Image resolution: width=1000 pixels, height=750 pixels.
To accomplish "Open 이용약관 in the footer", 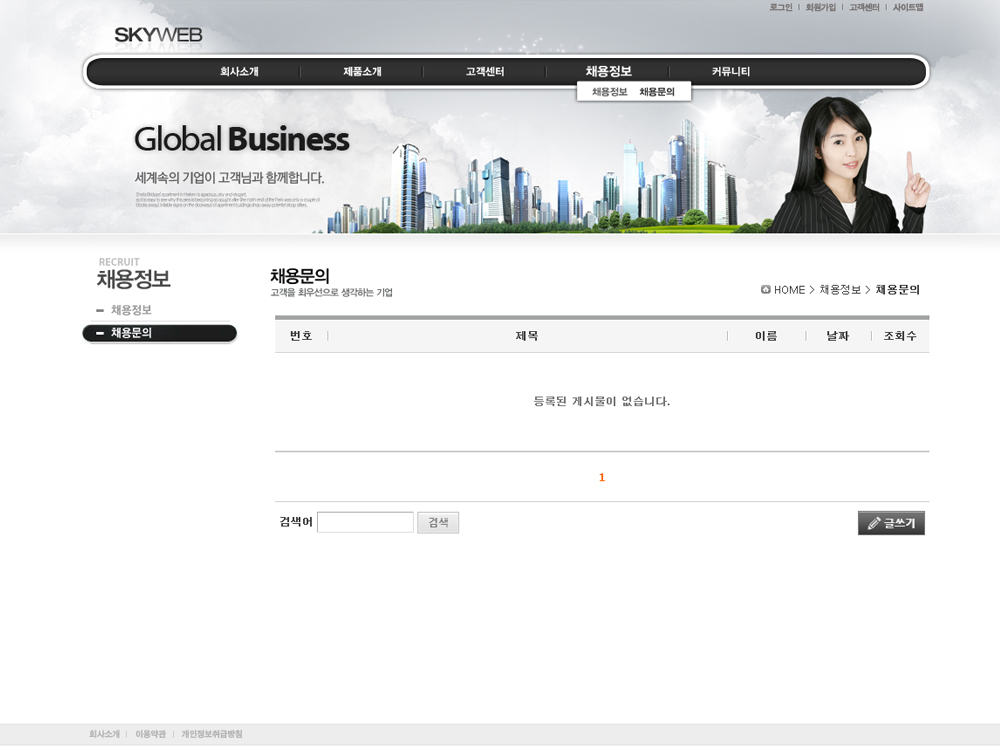I will tap(150, 734).
